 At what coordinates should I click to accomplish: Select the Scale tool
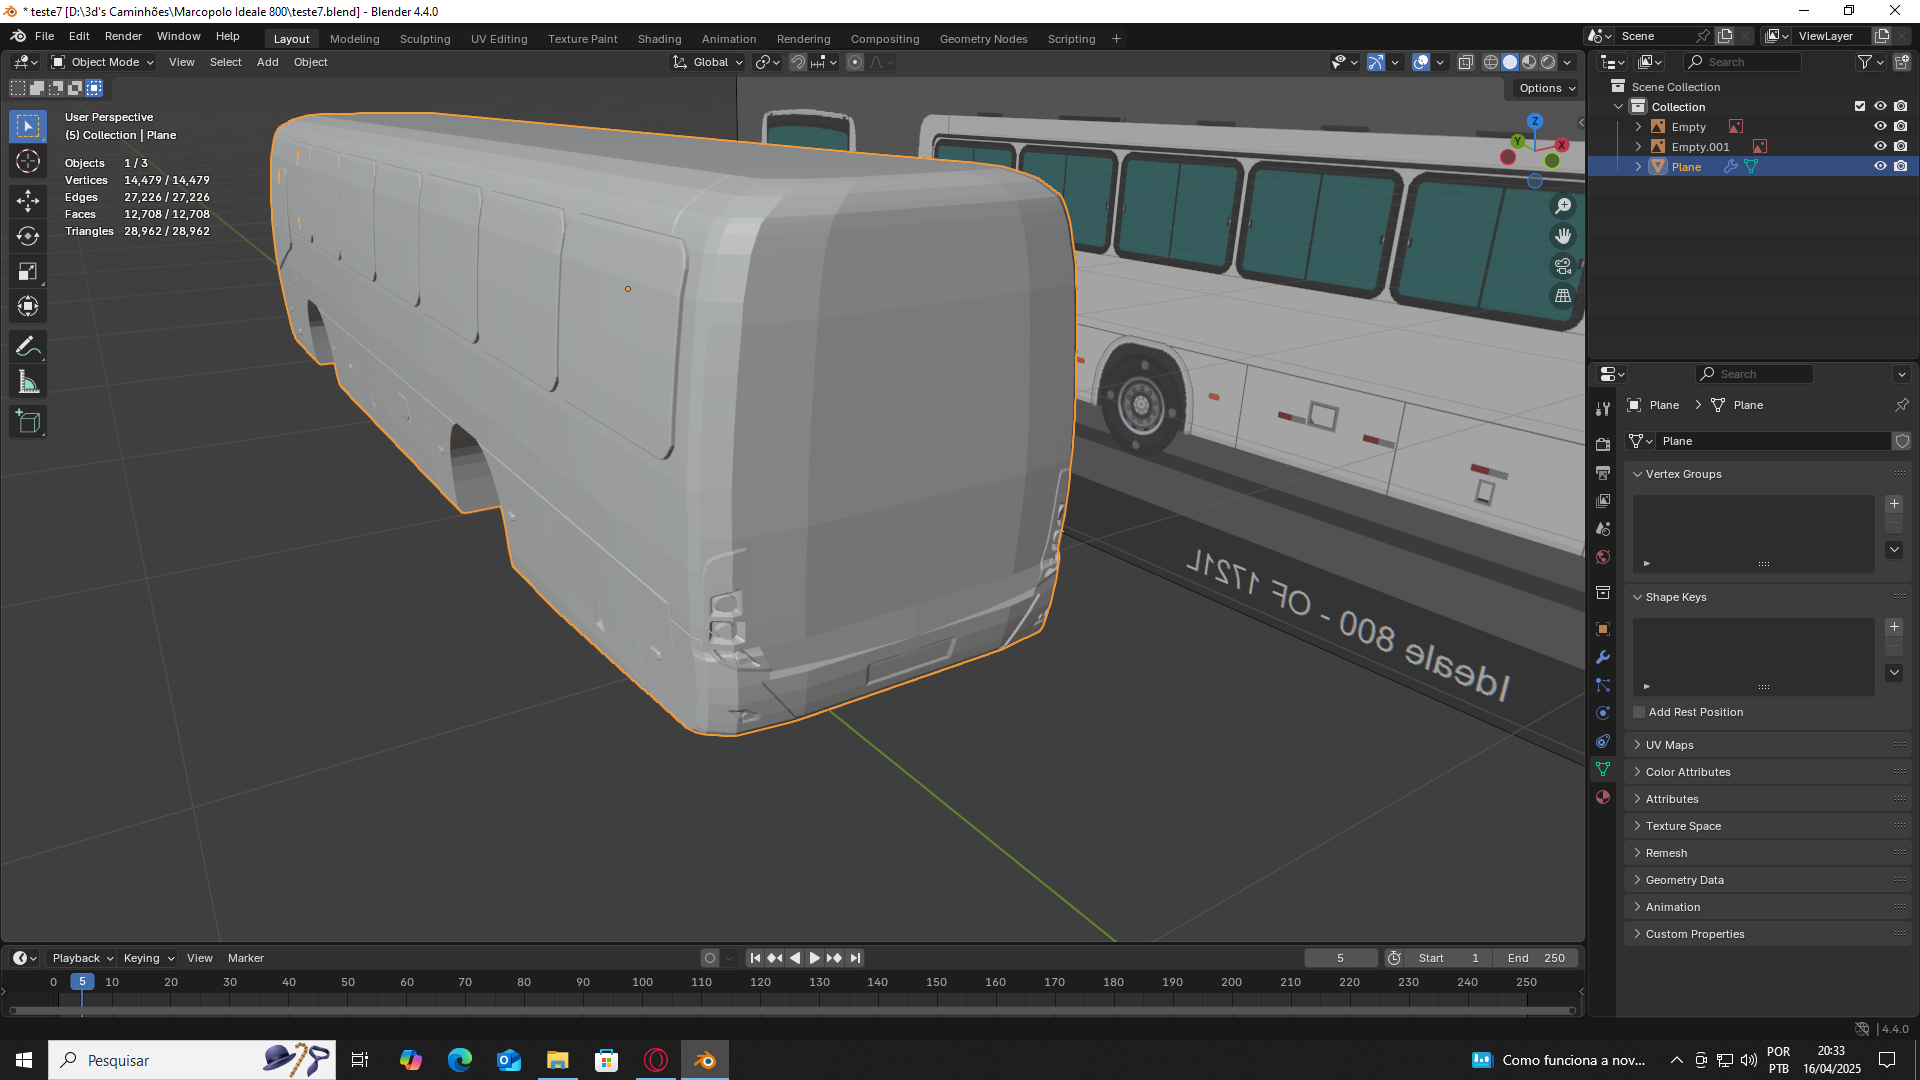click(28, 272)
